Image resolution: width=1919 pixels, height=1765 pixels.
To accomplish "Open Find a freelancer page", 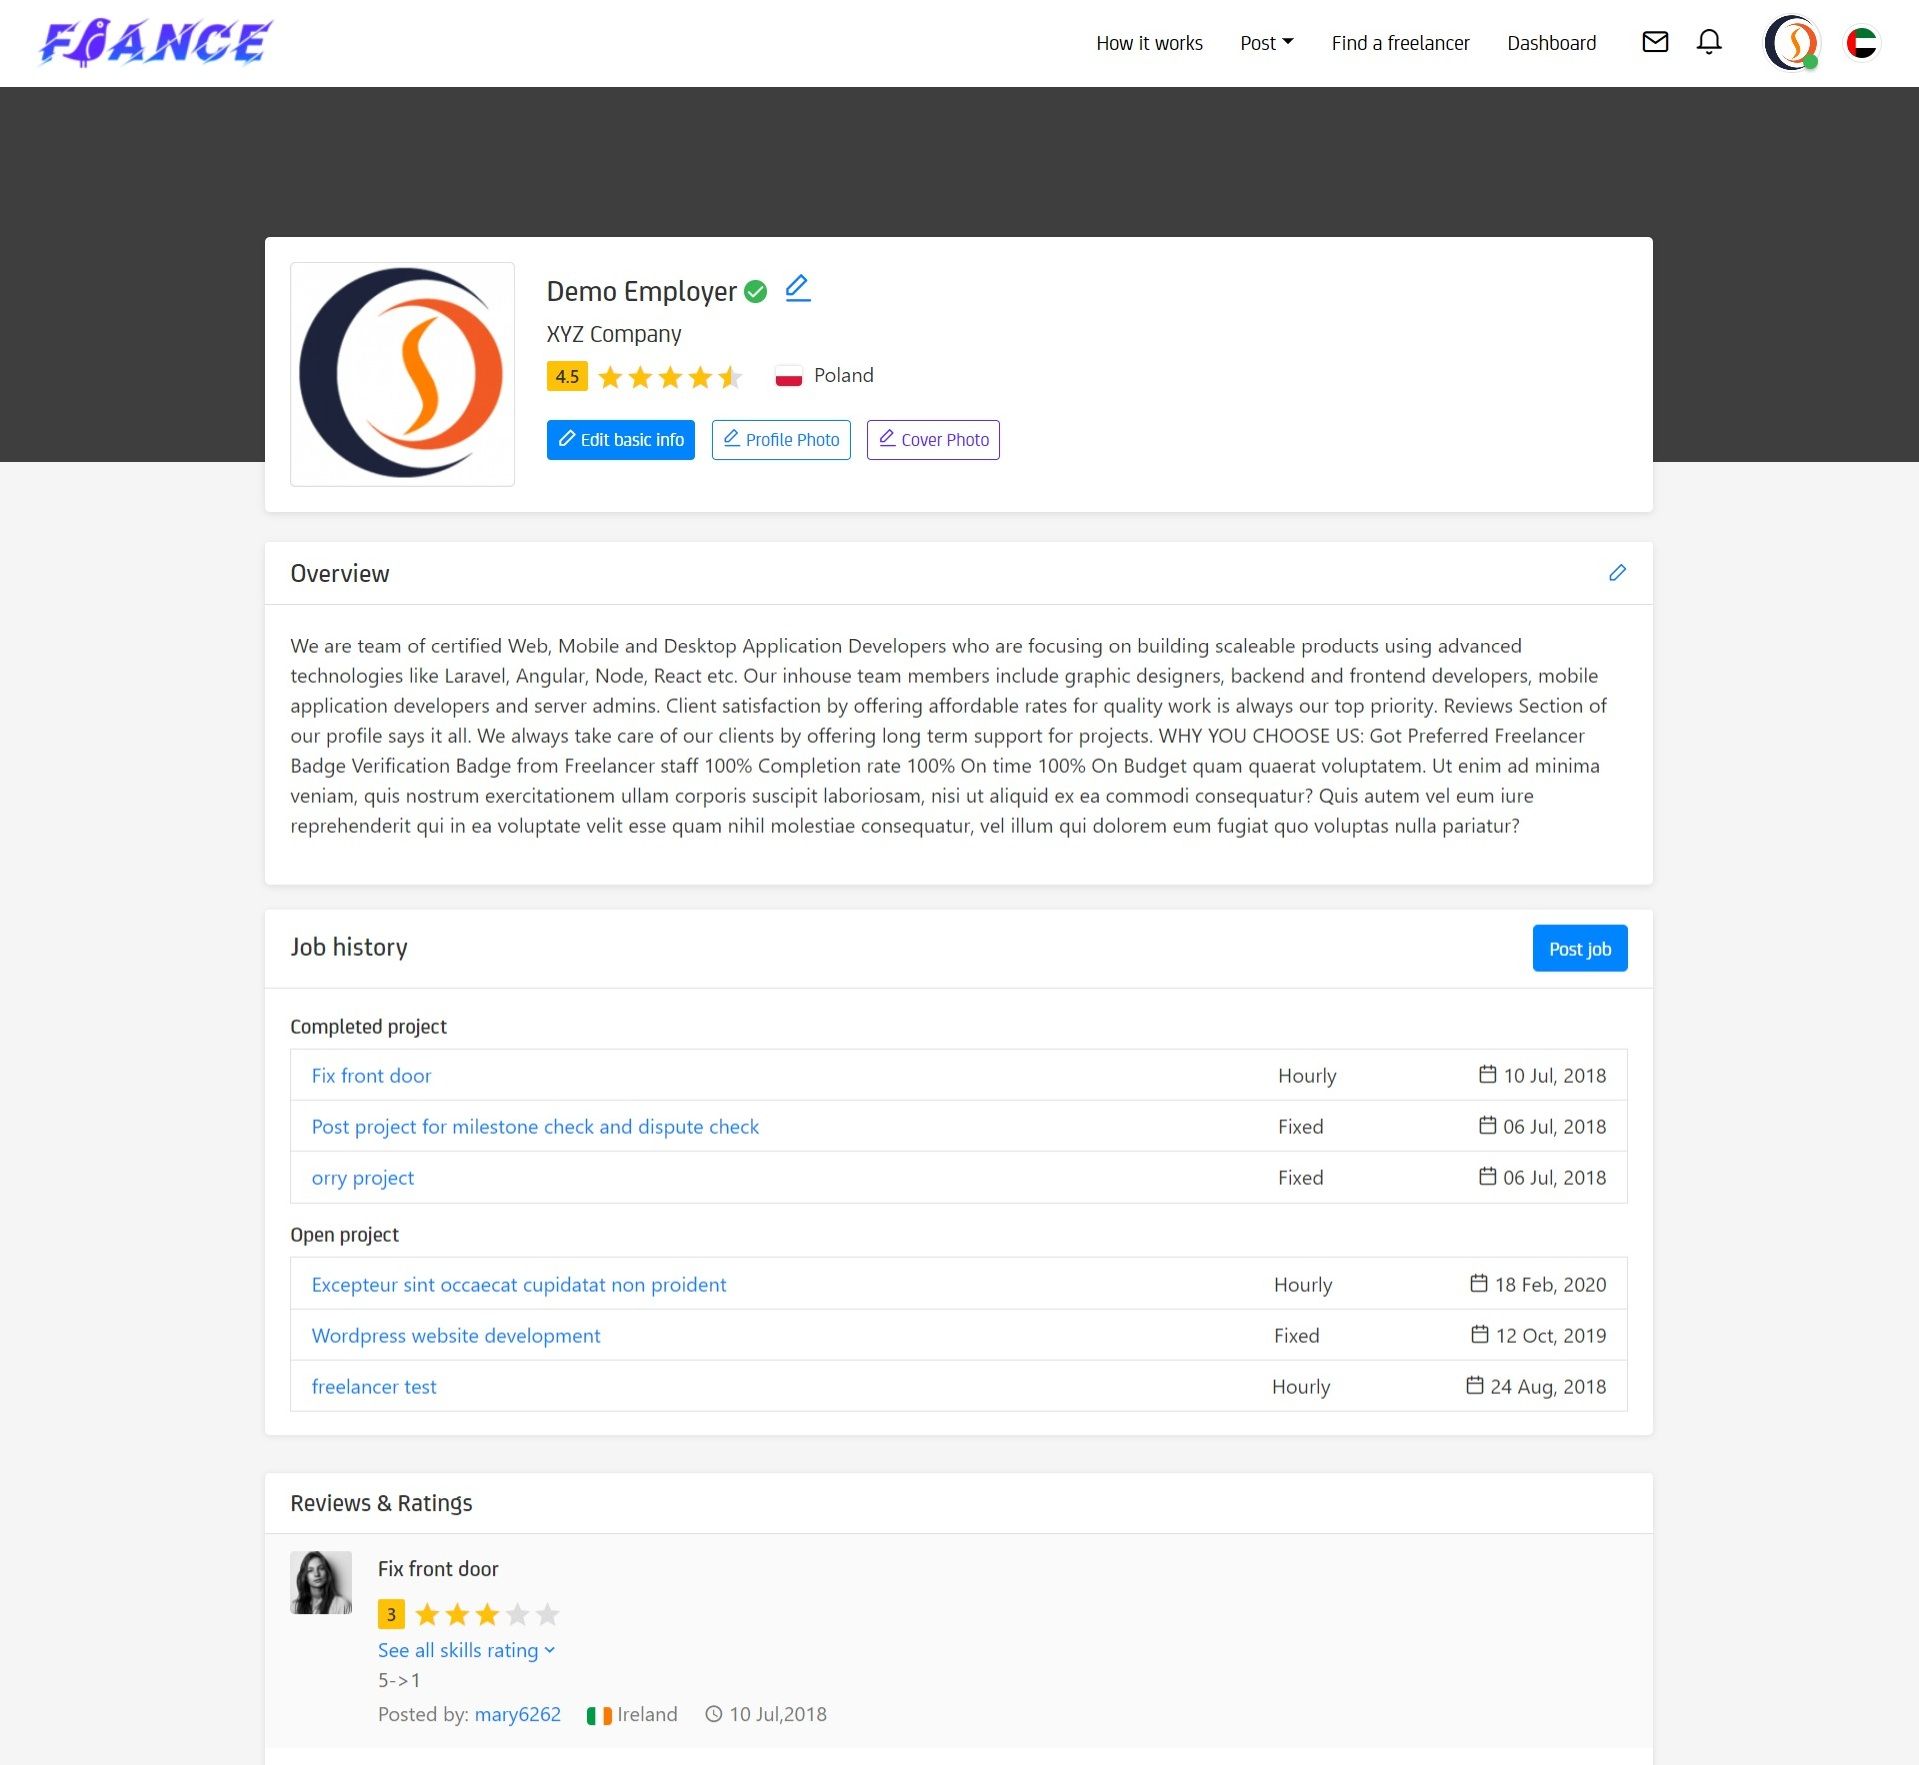I will (1400, 43).
